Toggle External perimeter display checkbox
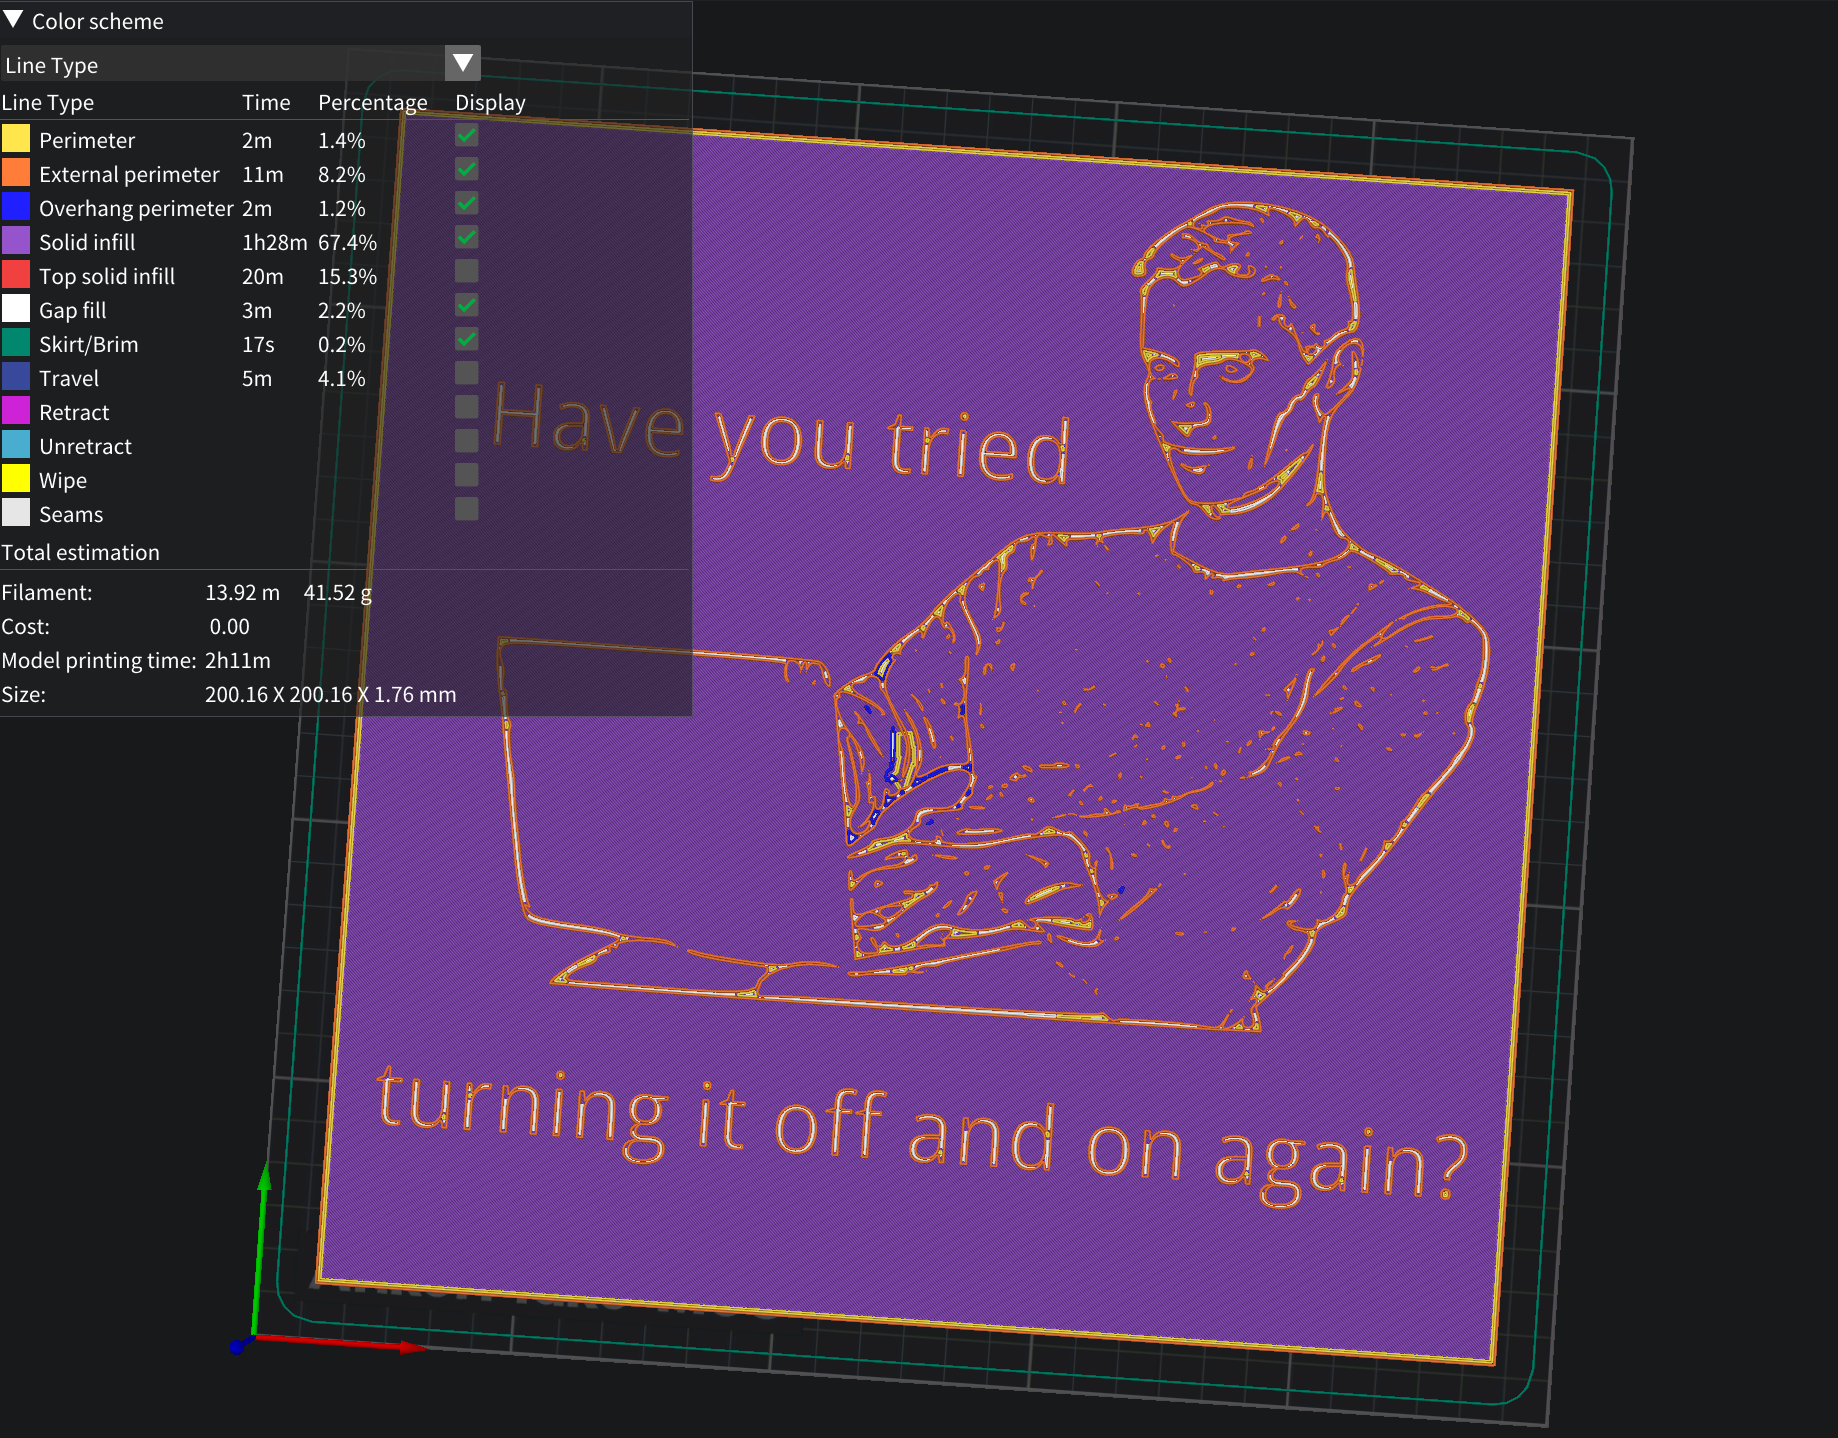The image size is (1838, 1438). pyautogui.click(x=466, y=169)
